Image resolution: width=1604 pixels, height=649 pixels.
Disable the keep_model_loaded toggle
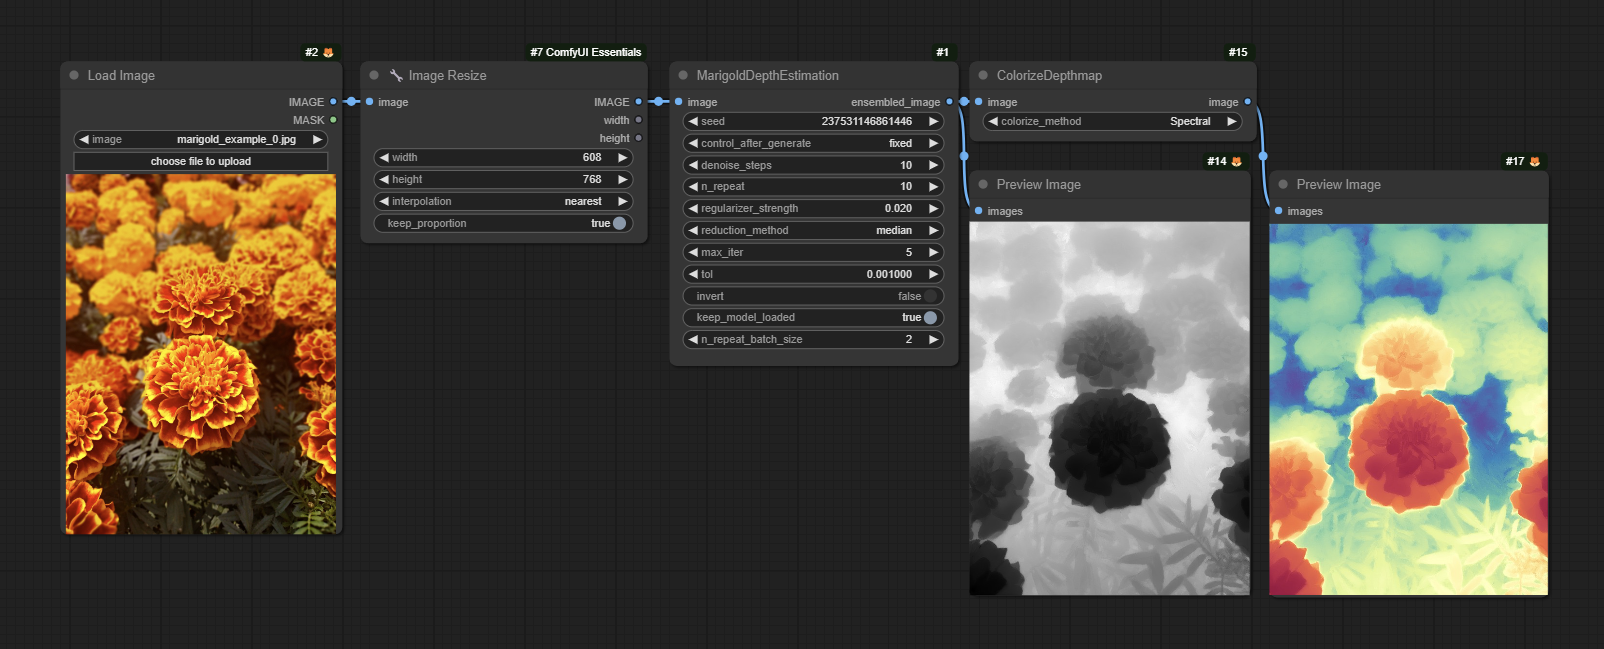tap(930, 318)
